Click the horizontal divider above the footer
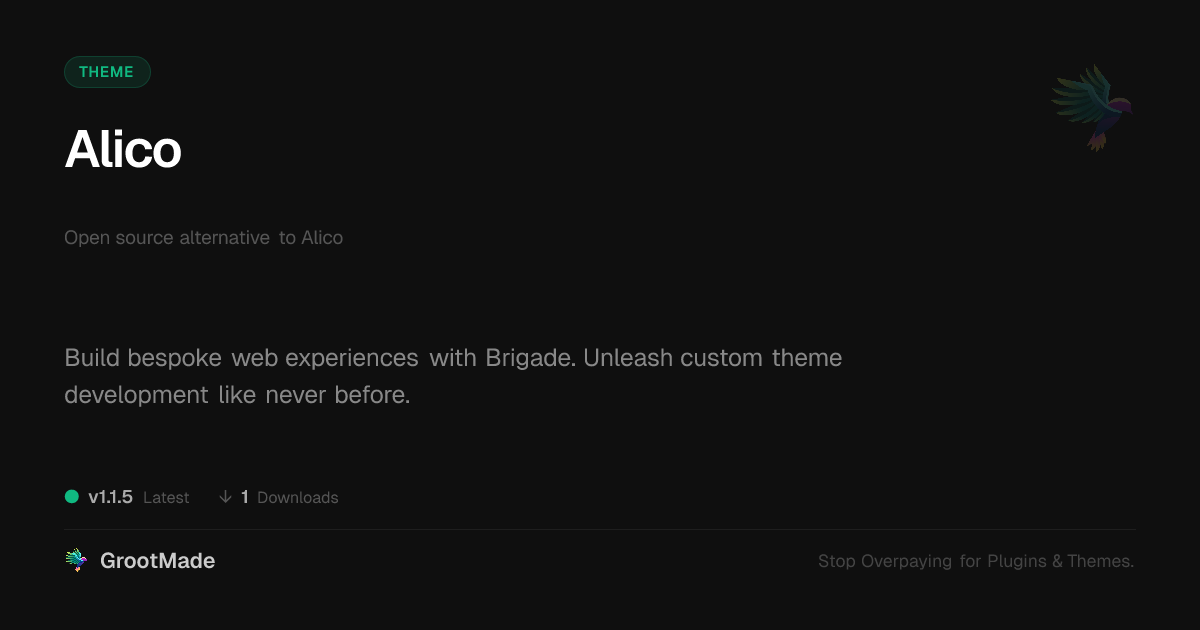Image resolution: width=1200 pixels, height=630 pixels. (x=600, y=529)
